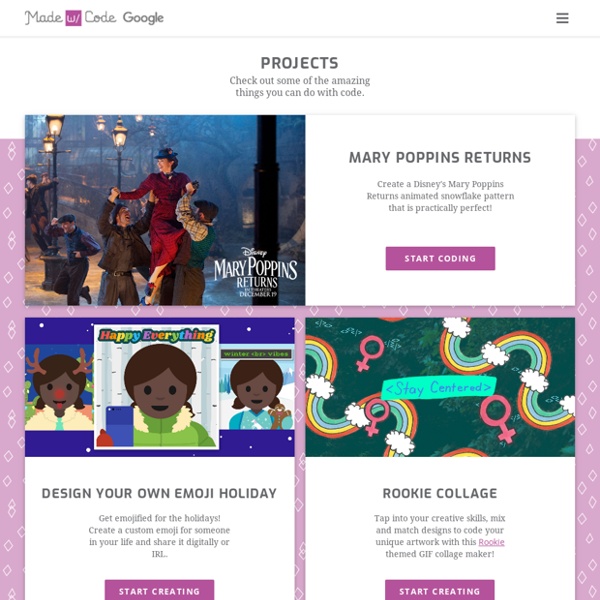Click the Google logo in header
This screenshot has width=600, height=600.
click(143, 18)
